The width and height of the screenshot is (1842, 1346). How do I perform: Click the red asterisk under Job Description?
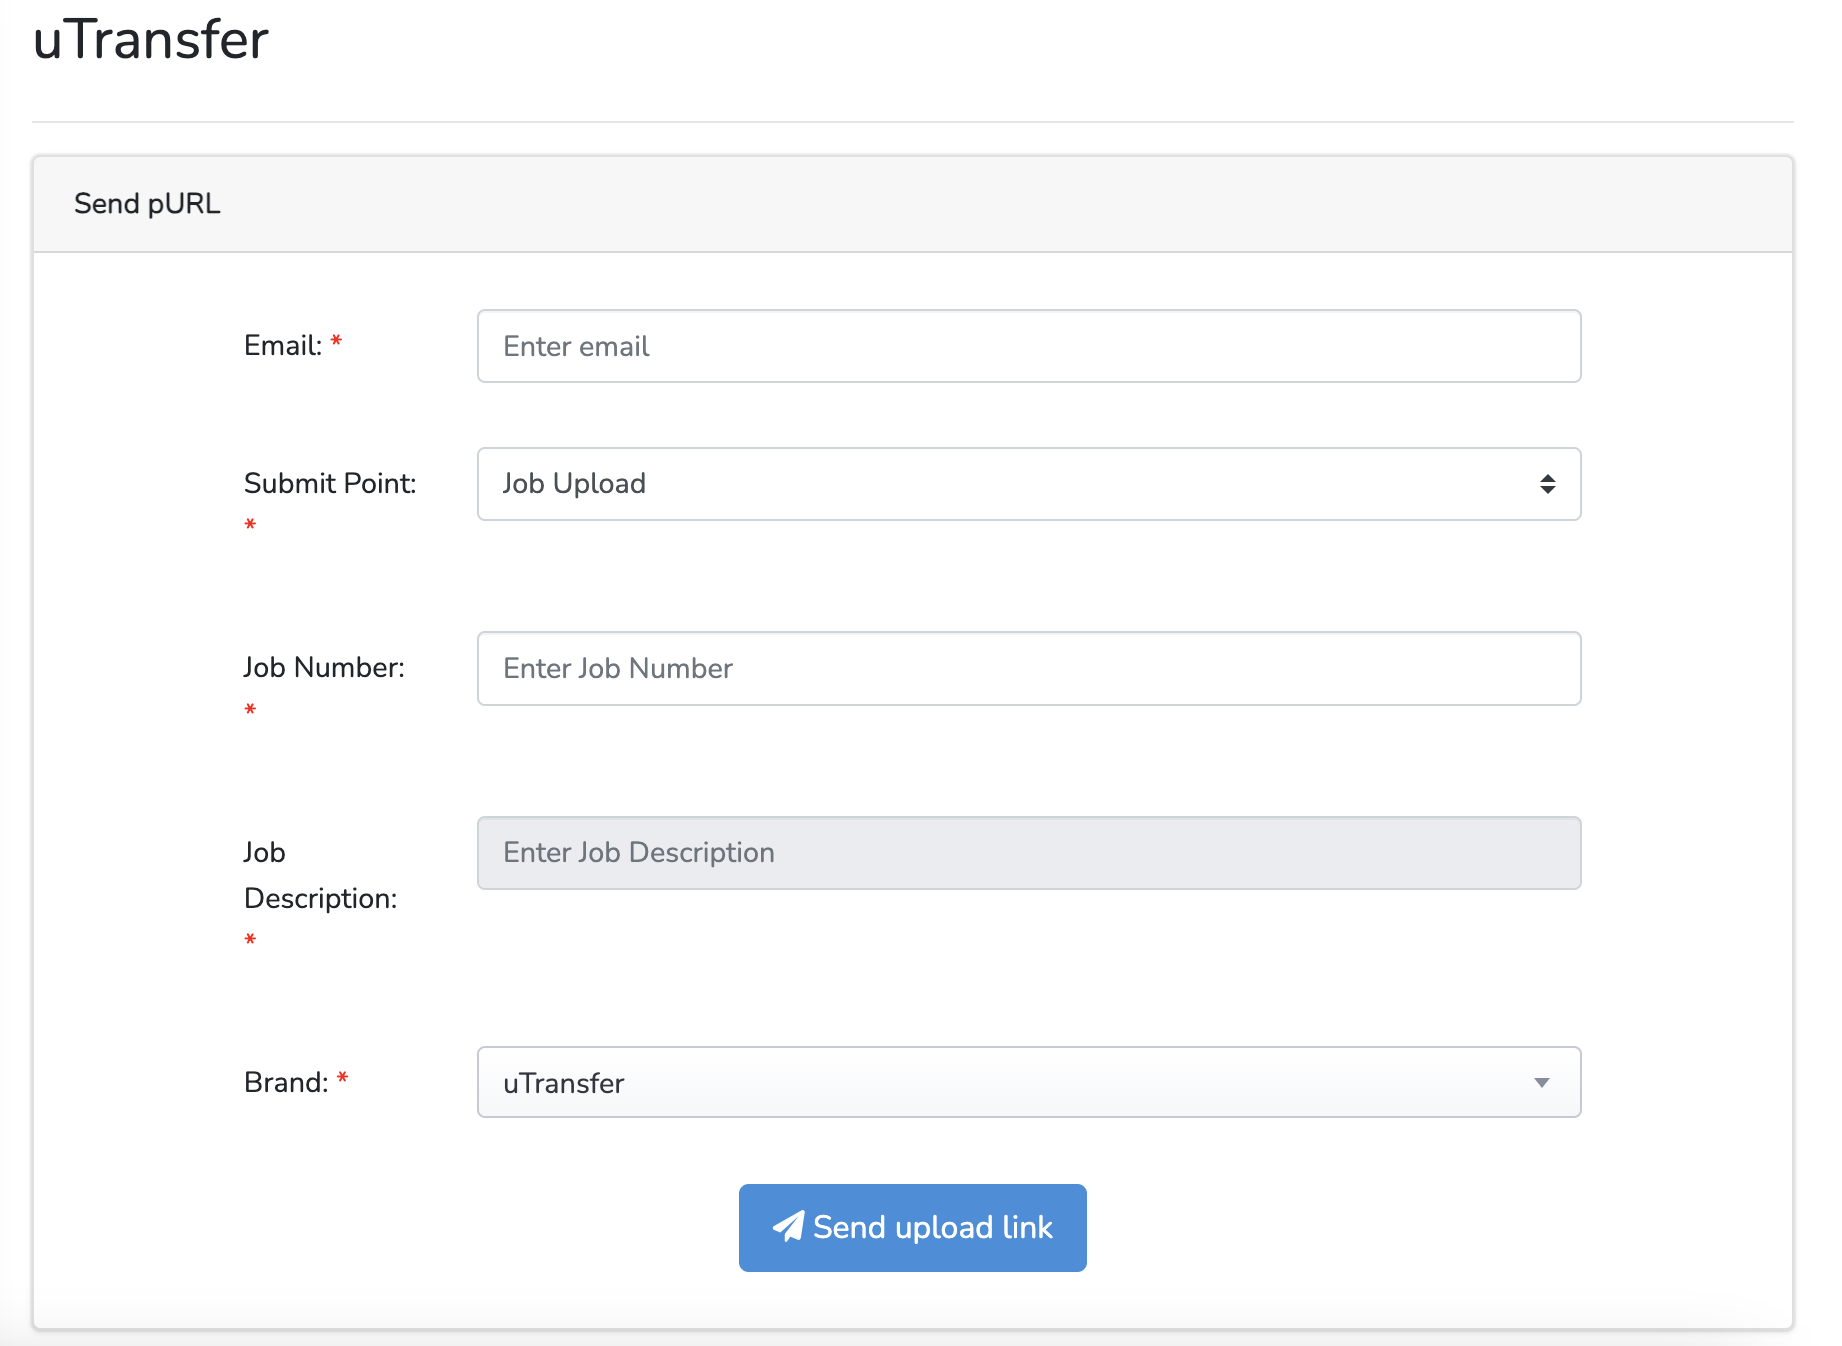(x=250, y=940)
